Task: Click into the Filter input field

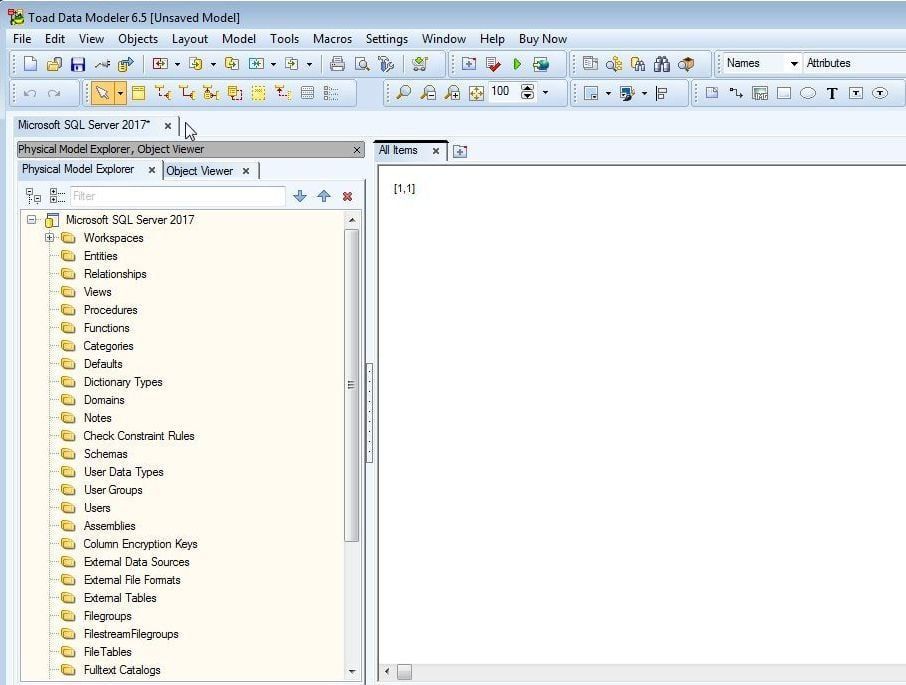Action: pyautogui.click(x=177, y=196)
